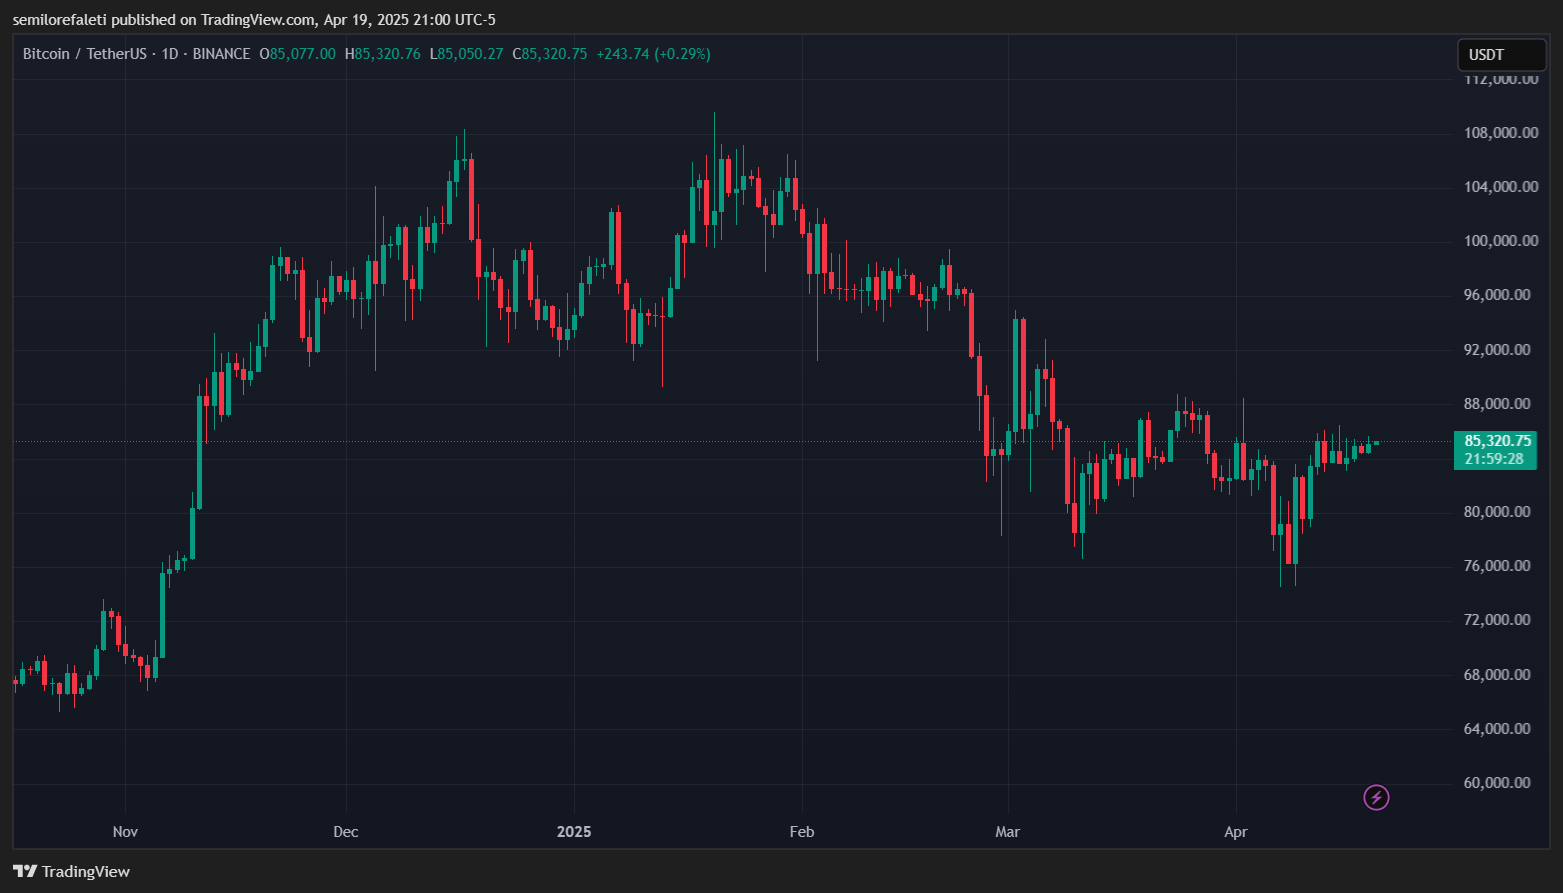Select the Bitcoin / TetherUS symbol name
Image resolution: width=1563 pixels, height=893 pixels.
click(x=85, y=53)
